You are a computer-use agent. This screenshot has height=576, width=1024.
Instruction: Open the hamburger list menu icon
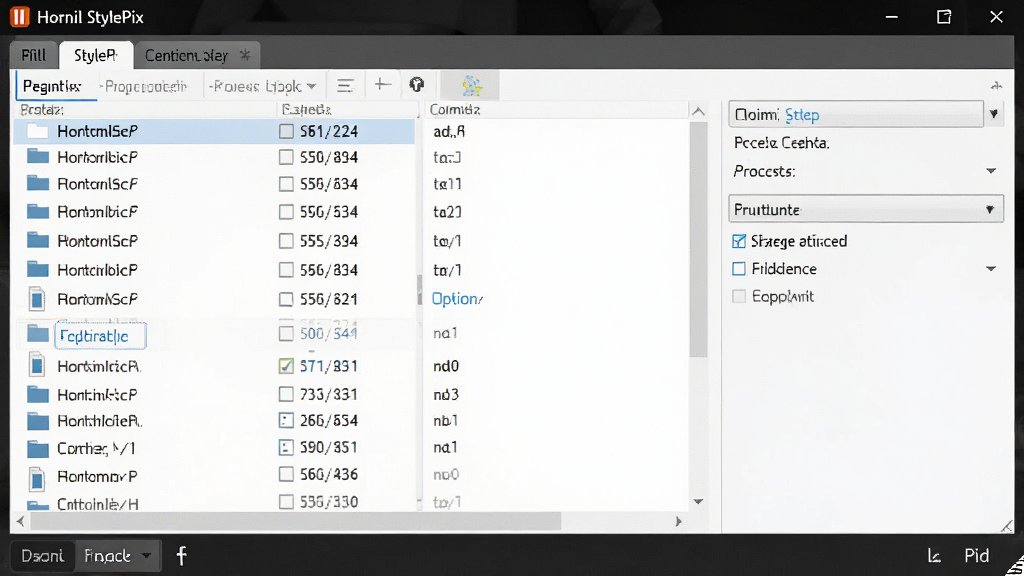[x=345, y=86]
